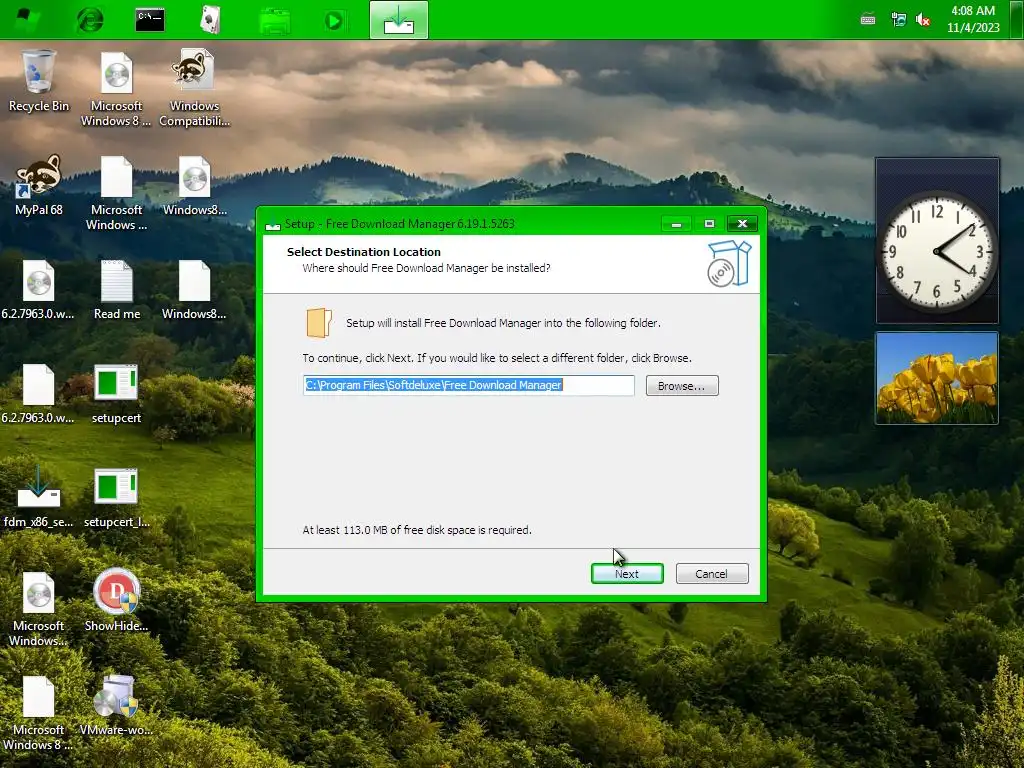
Task: Select the setupcert_l... desktop icon
Action: (x=116, y=498)
